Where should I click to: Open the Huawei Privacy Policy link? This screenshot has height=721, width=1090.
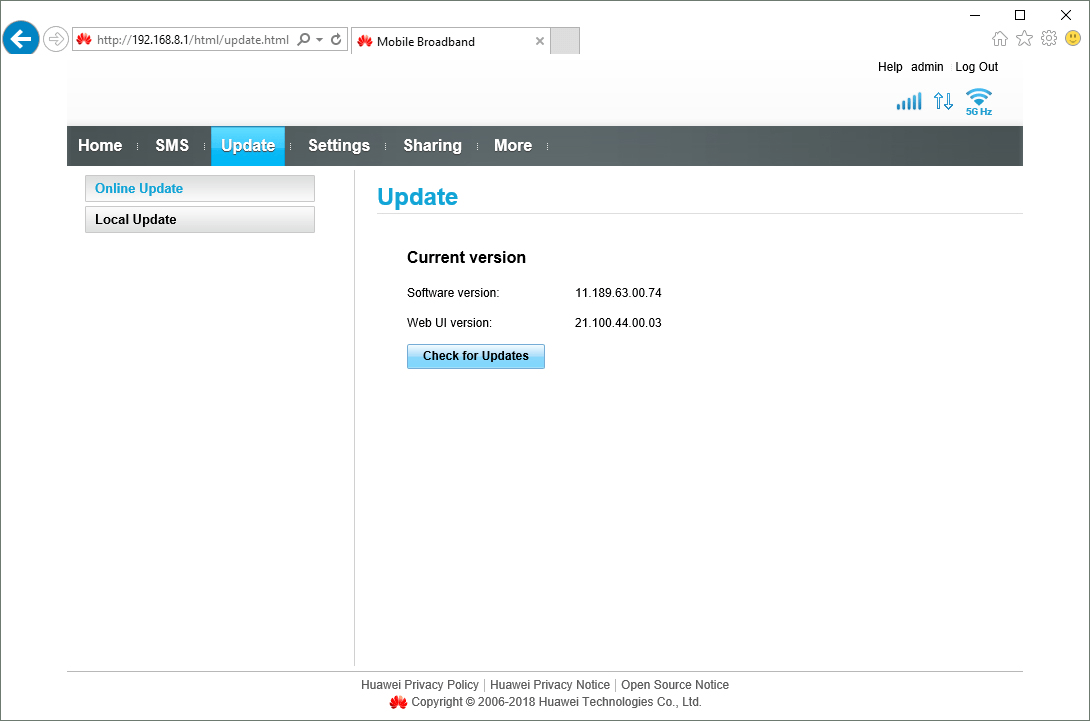[x=419, y=684]
